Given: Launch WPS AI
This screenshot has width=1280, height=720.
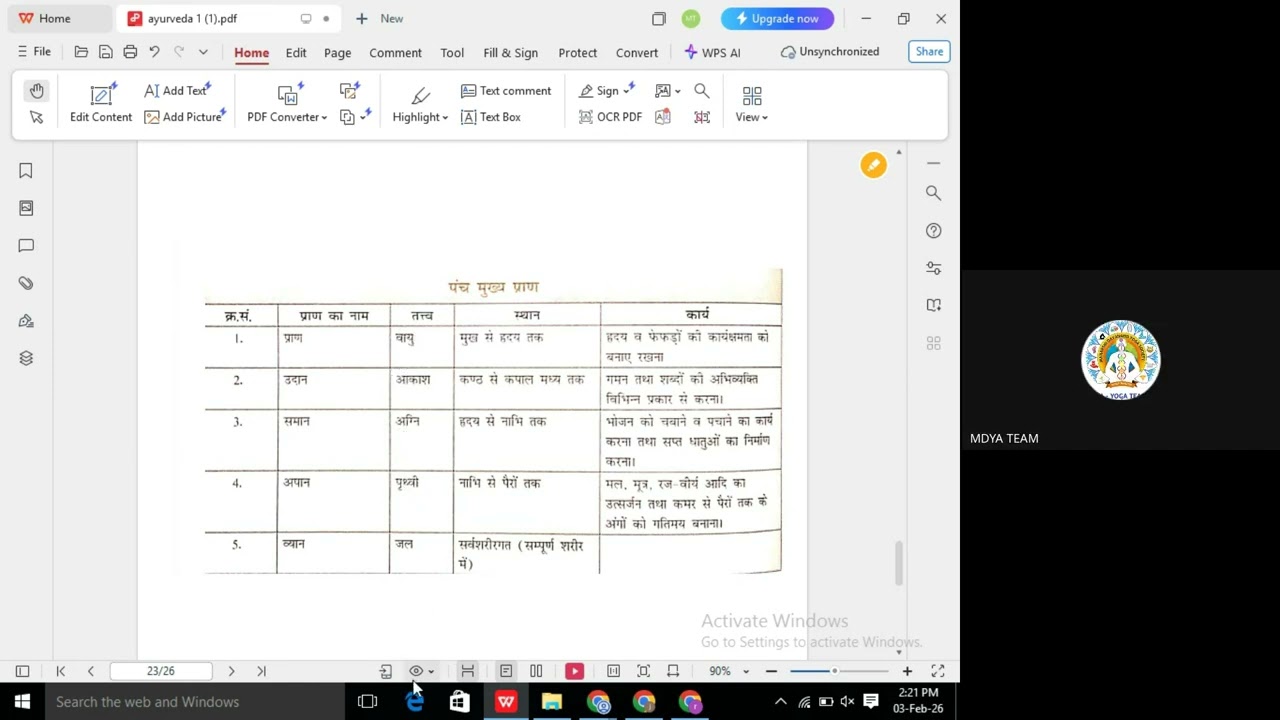Looking at the screenshot, I should pos(712,52).
